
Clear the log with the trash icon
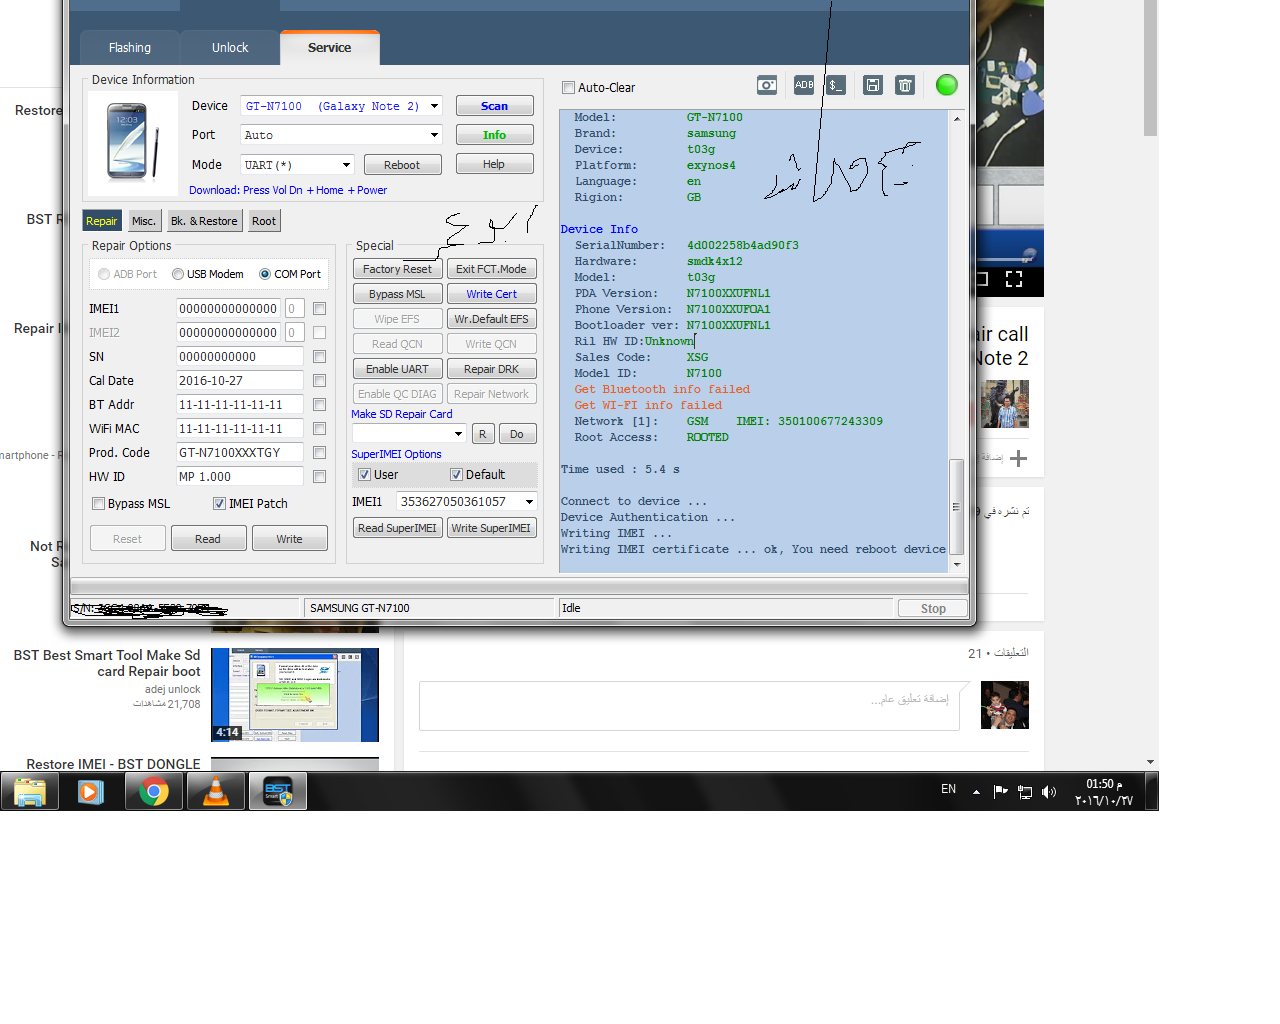(x=905, y=85)
